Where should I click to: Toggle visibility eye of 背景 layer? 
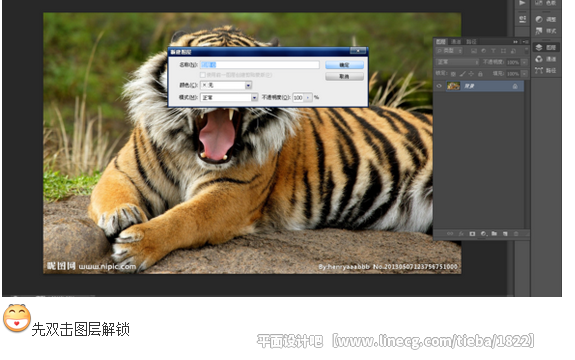439,86
